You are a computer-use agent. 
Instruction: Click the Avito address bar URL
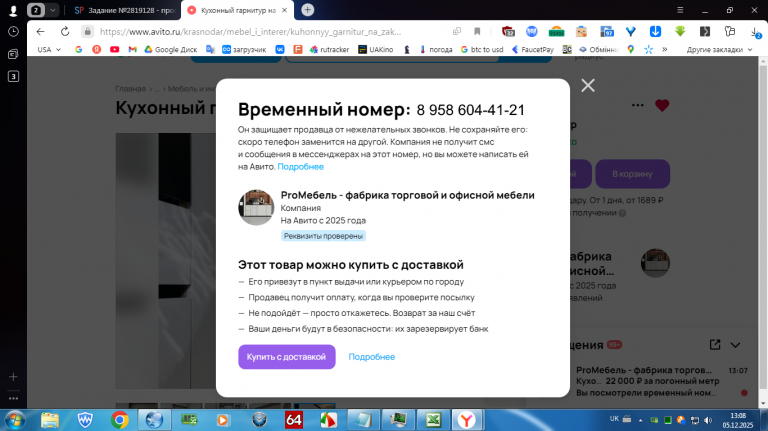(250, 32)
